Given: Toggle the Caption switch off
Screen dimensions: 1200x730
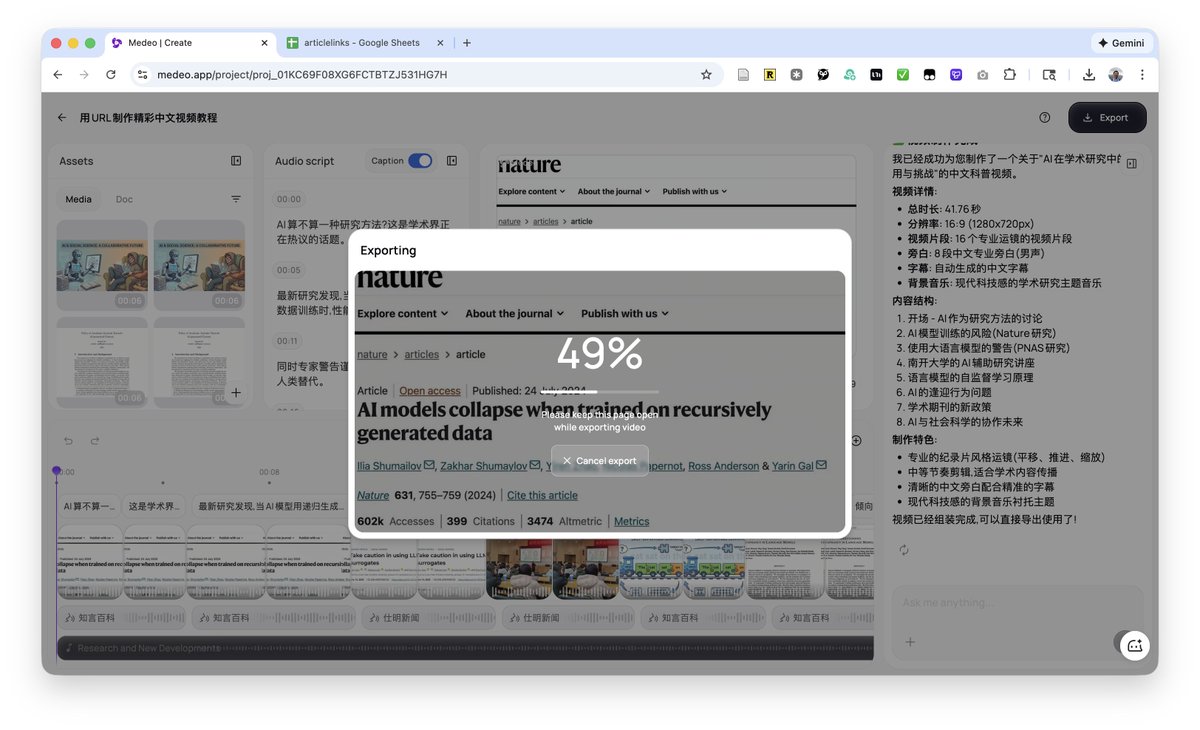Looking at the screenshot, I should click(420, 161).
